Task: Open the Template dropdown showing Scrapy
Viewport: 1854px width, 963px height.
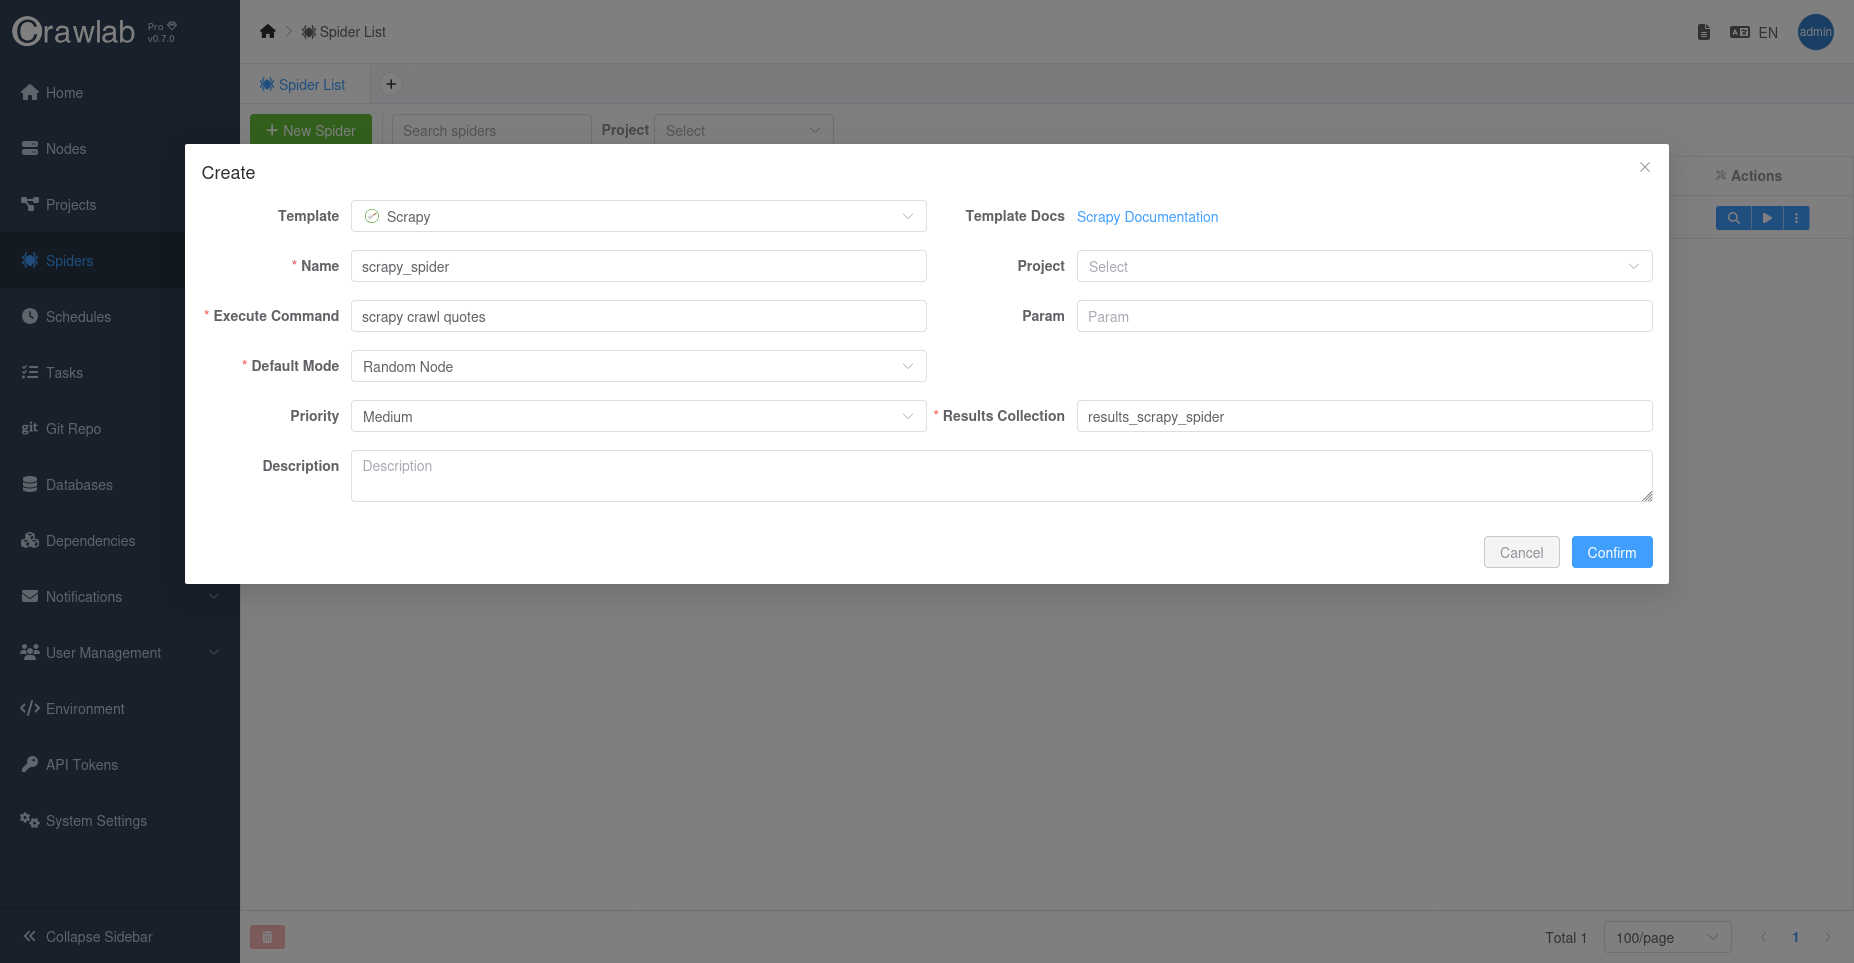Action: pos(638,217)
